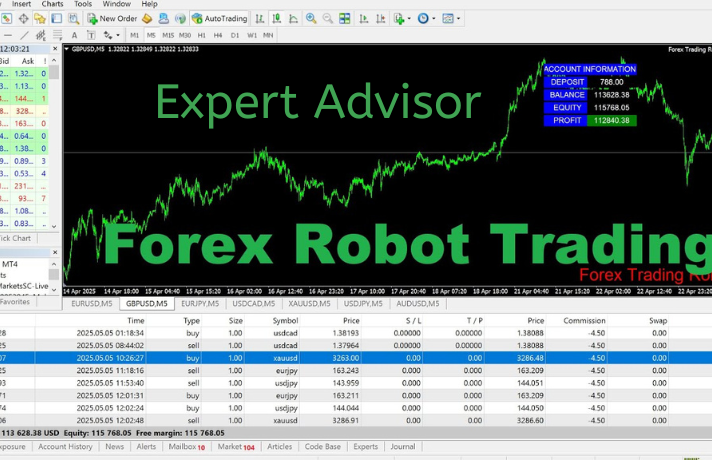
Task: Switch to MN timeframe
Action: point(268,35)
